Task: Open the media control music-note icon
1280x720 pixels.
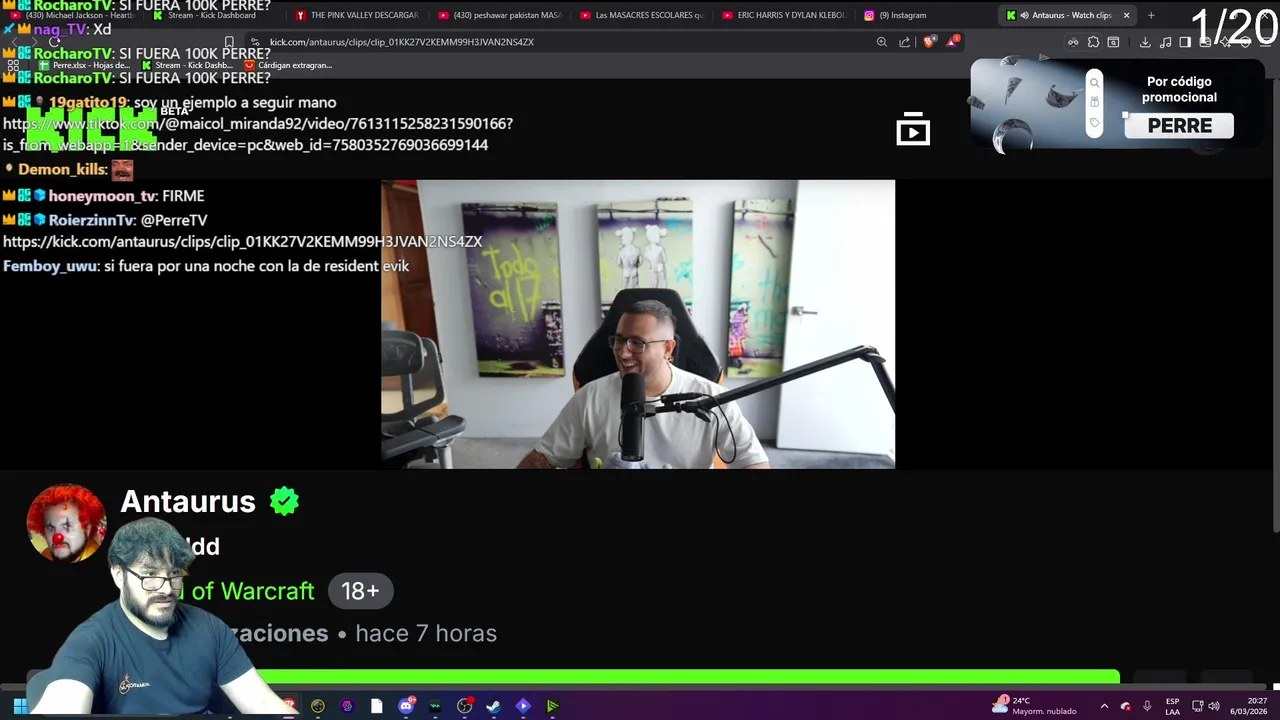Action: click(x=1165, y=42)
